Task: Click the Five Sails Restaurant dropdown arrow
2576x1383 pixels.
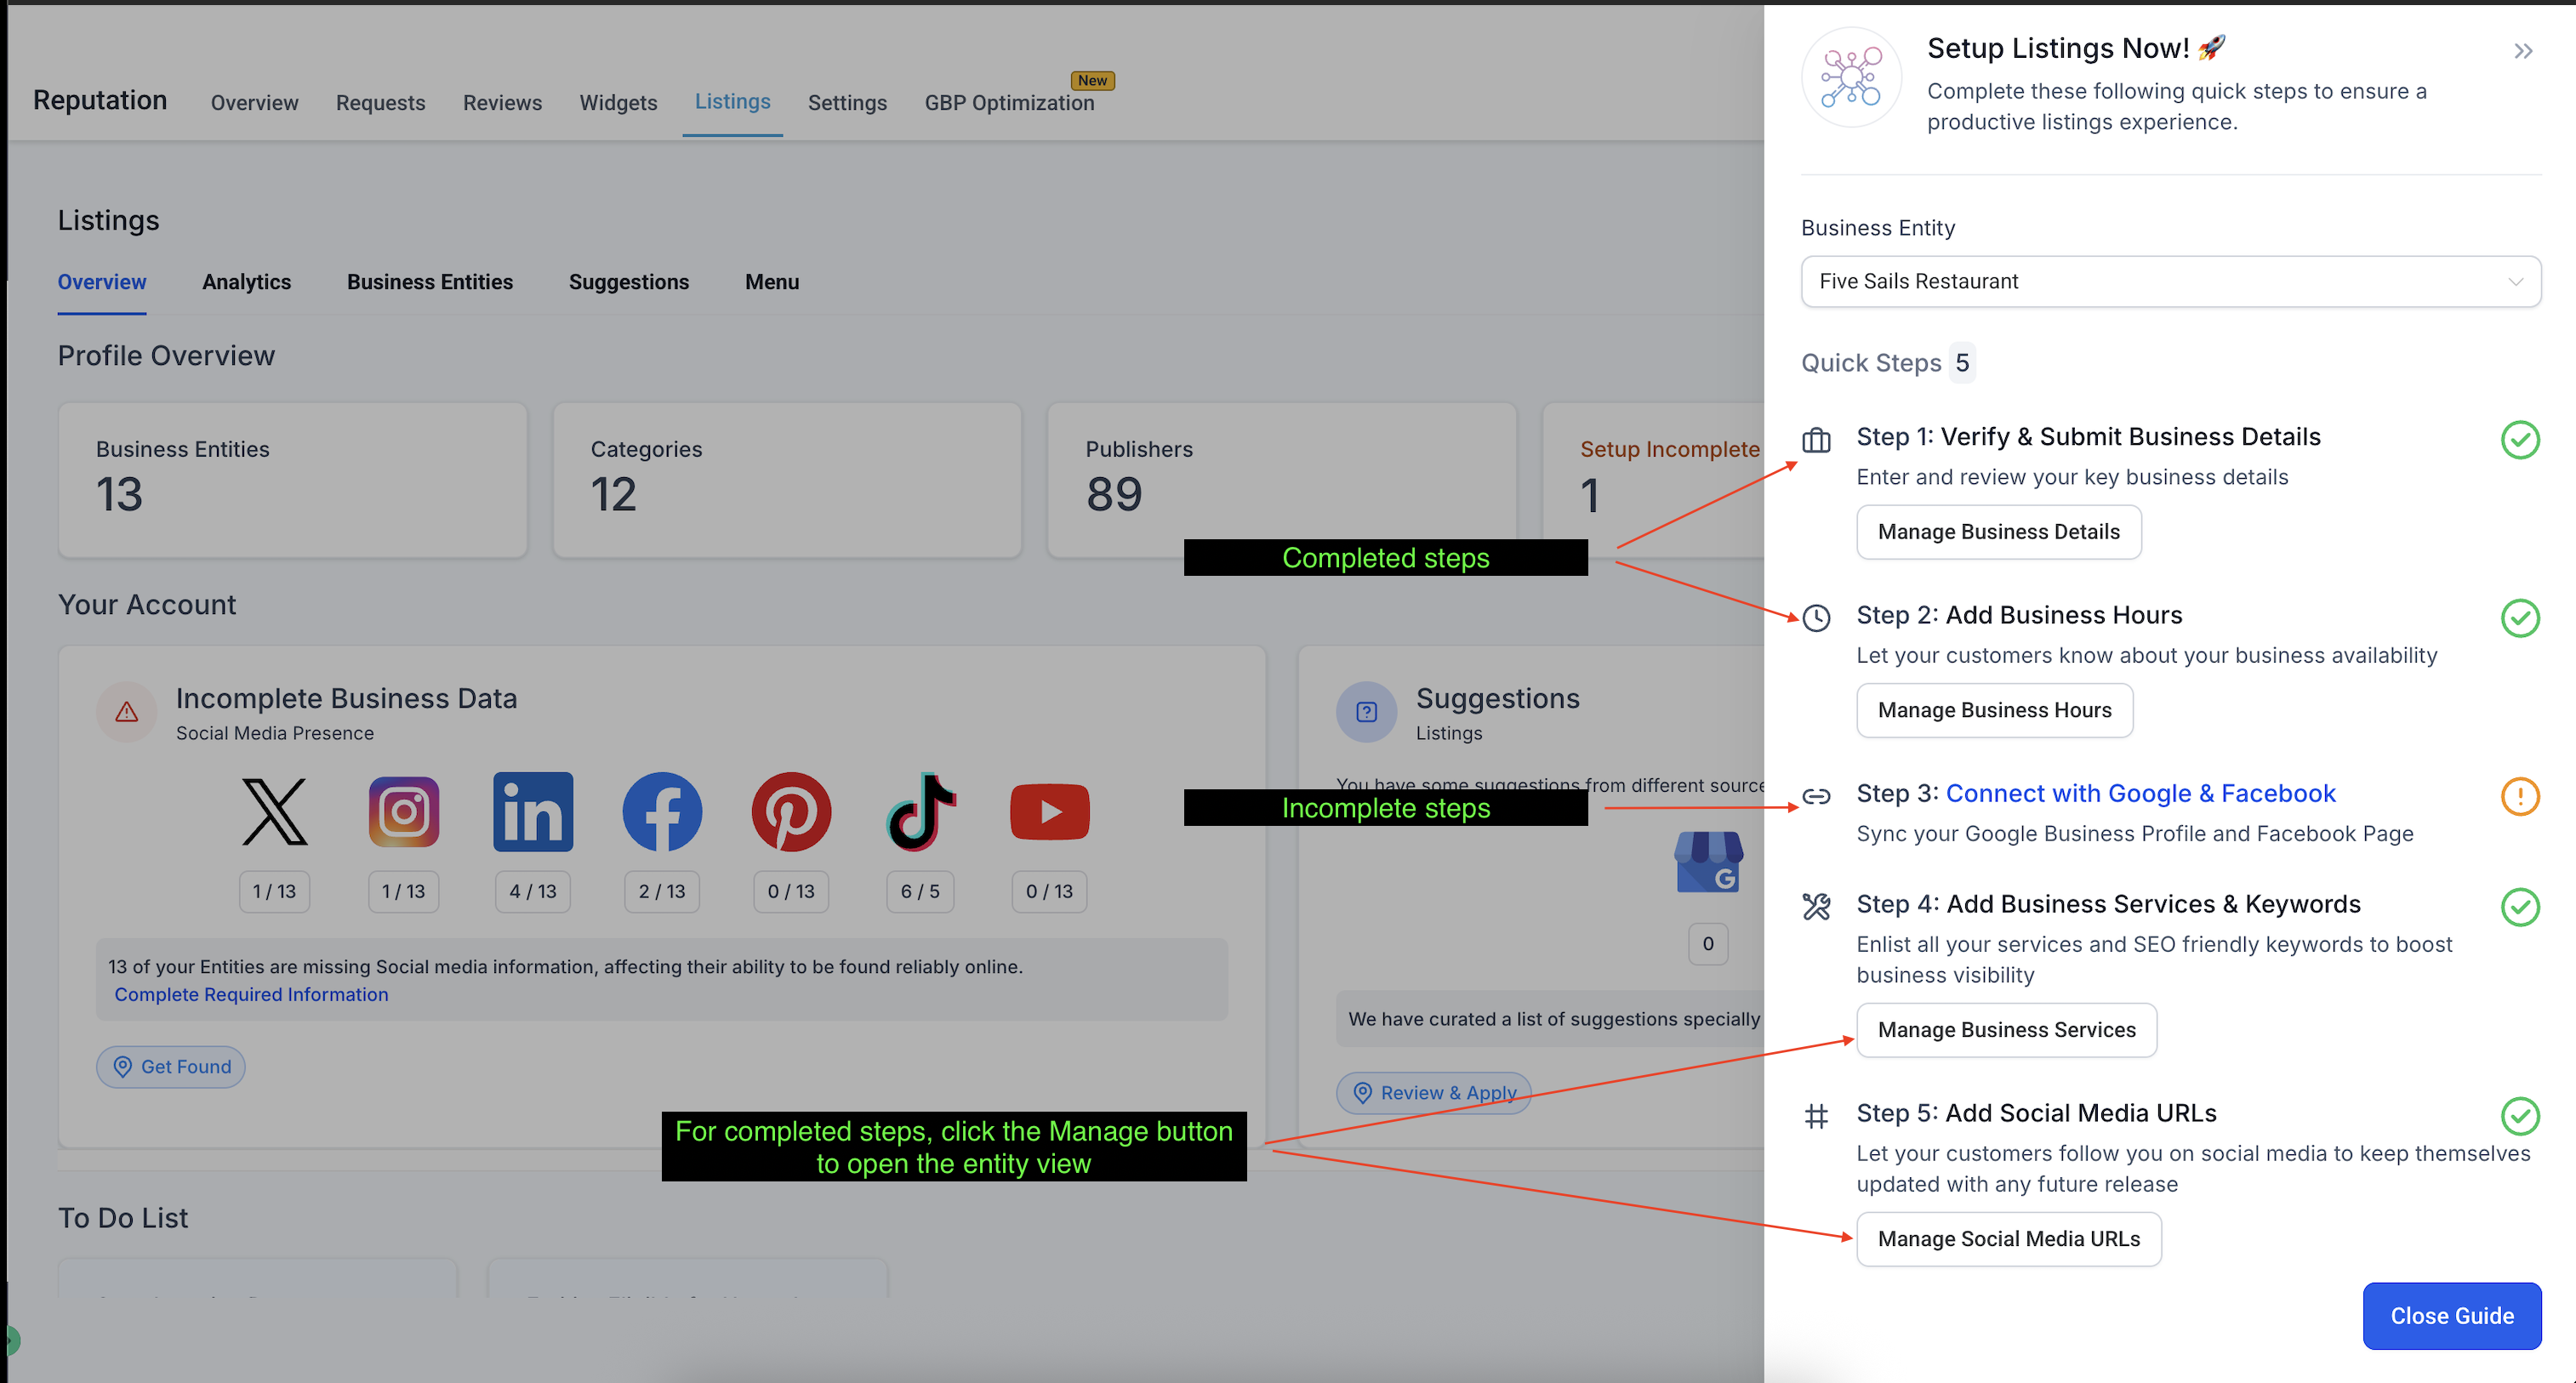Action: point(2515,281)
